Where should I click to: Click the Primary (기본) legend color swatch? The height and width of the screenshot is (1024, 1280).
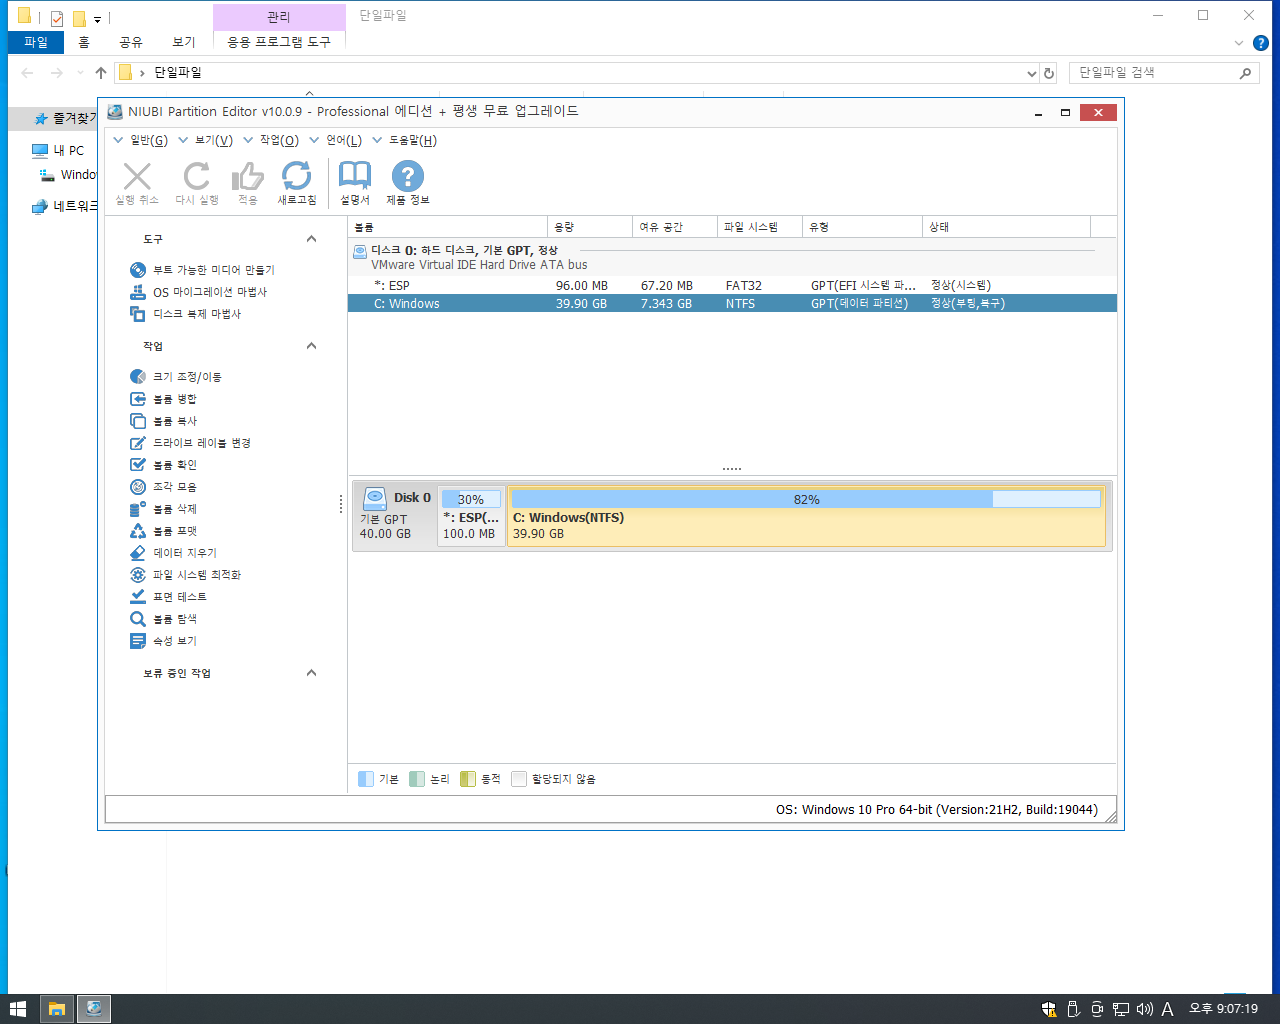(366, 779)
